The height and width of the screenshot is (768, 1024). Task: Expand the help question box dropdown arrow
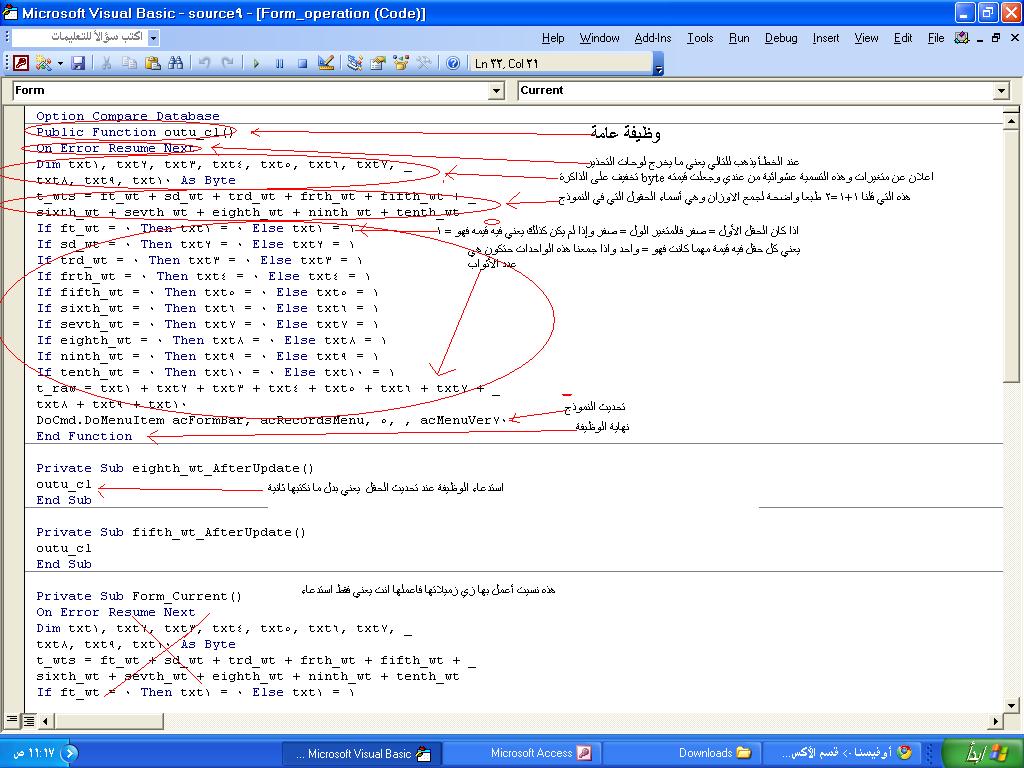pyautogui.click(x=153, y=38)
